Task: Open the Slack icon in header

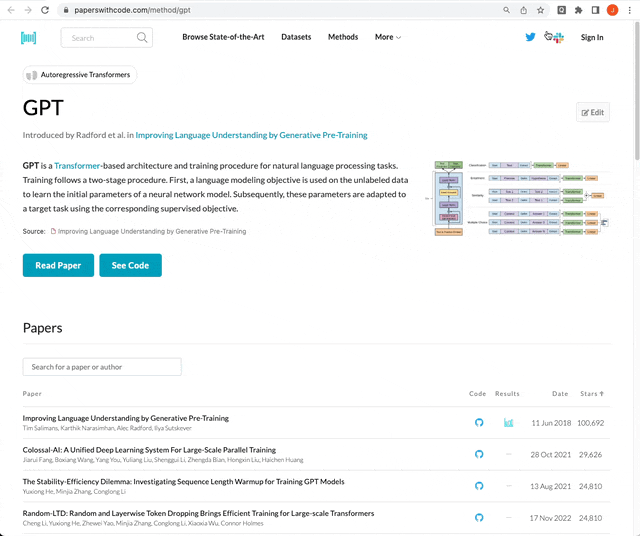Action: 558,38
